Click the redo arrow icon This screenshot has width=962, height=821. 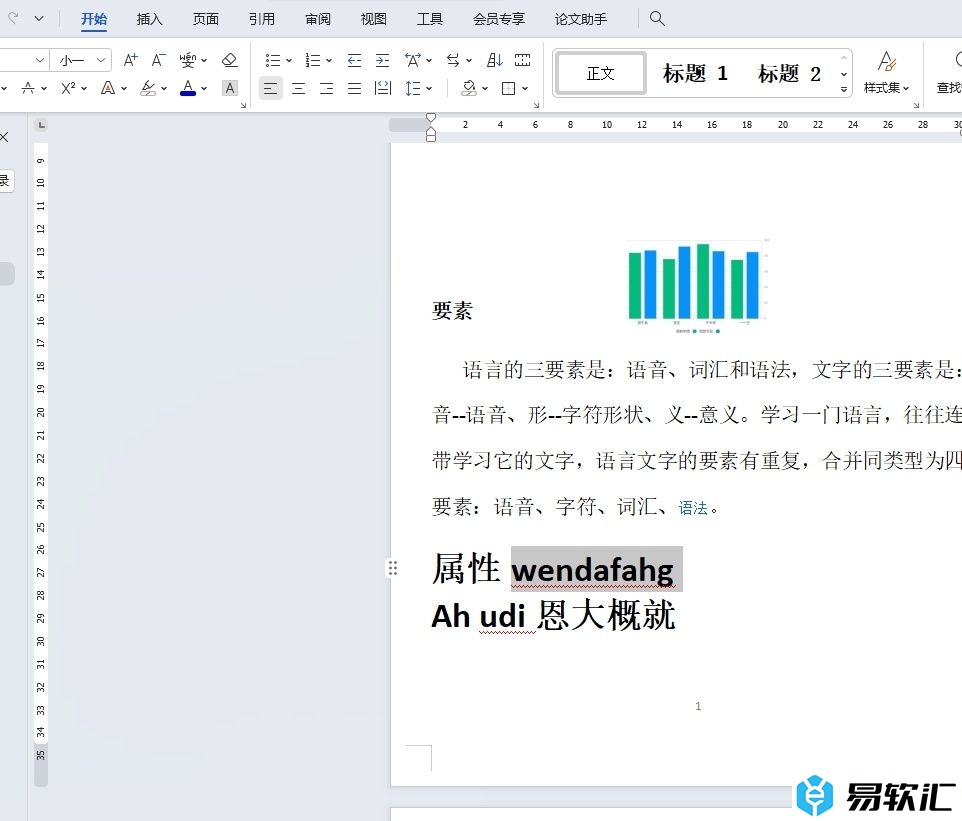[13, 18]
